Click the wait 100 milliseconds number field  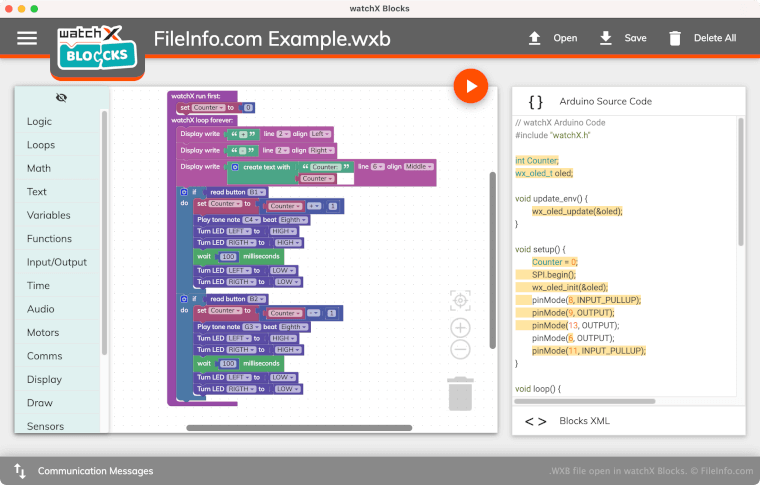tap(228, 257)
